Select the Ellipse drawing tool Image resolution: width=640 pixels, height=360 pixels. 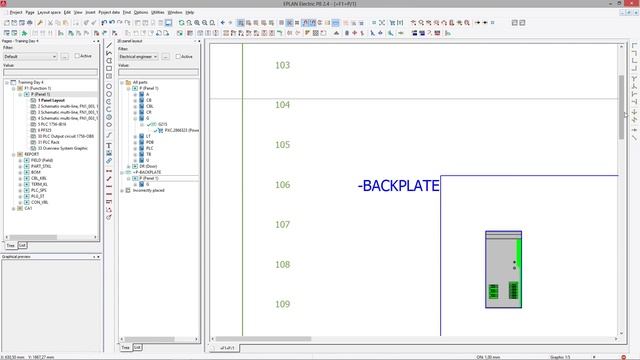109,125
